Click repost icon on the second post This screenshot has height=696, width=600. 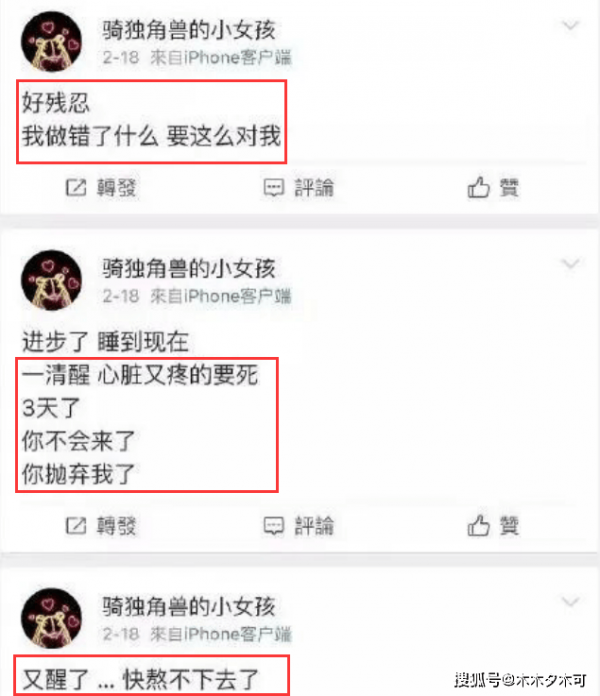point(76,526)
